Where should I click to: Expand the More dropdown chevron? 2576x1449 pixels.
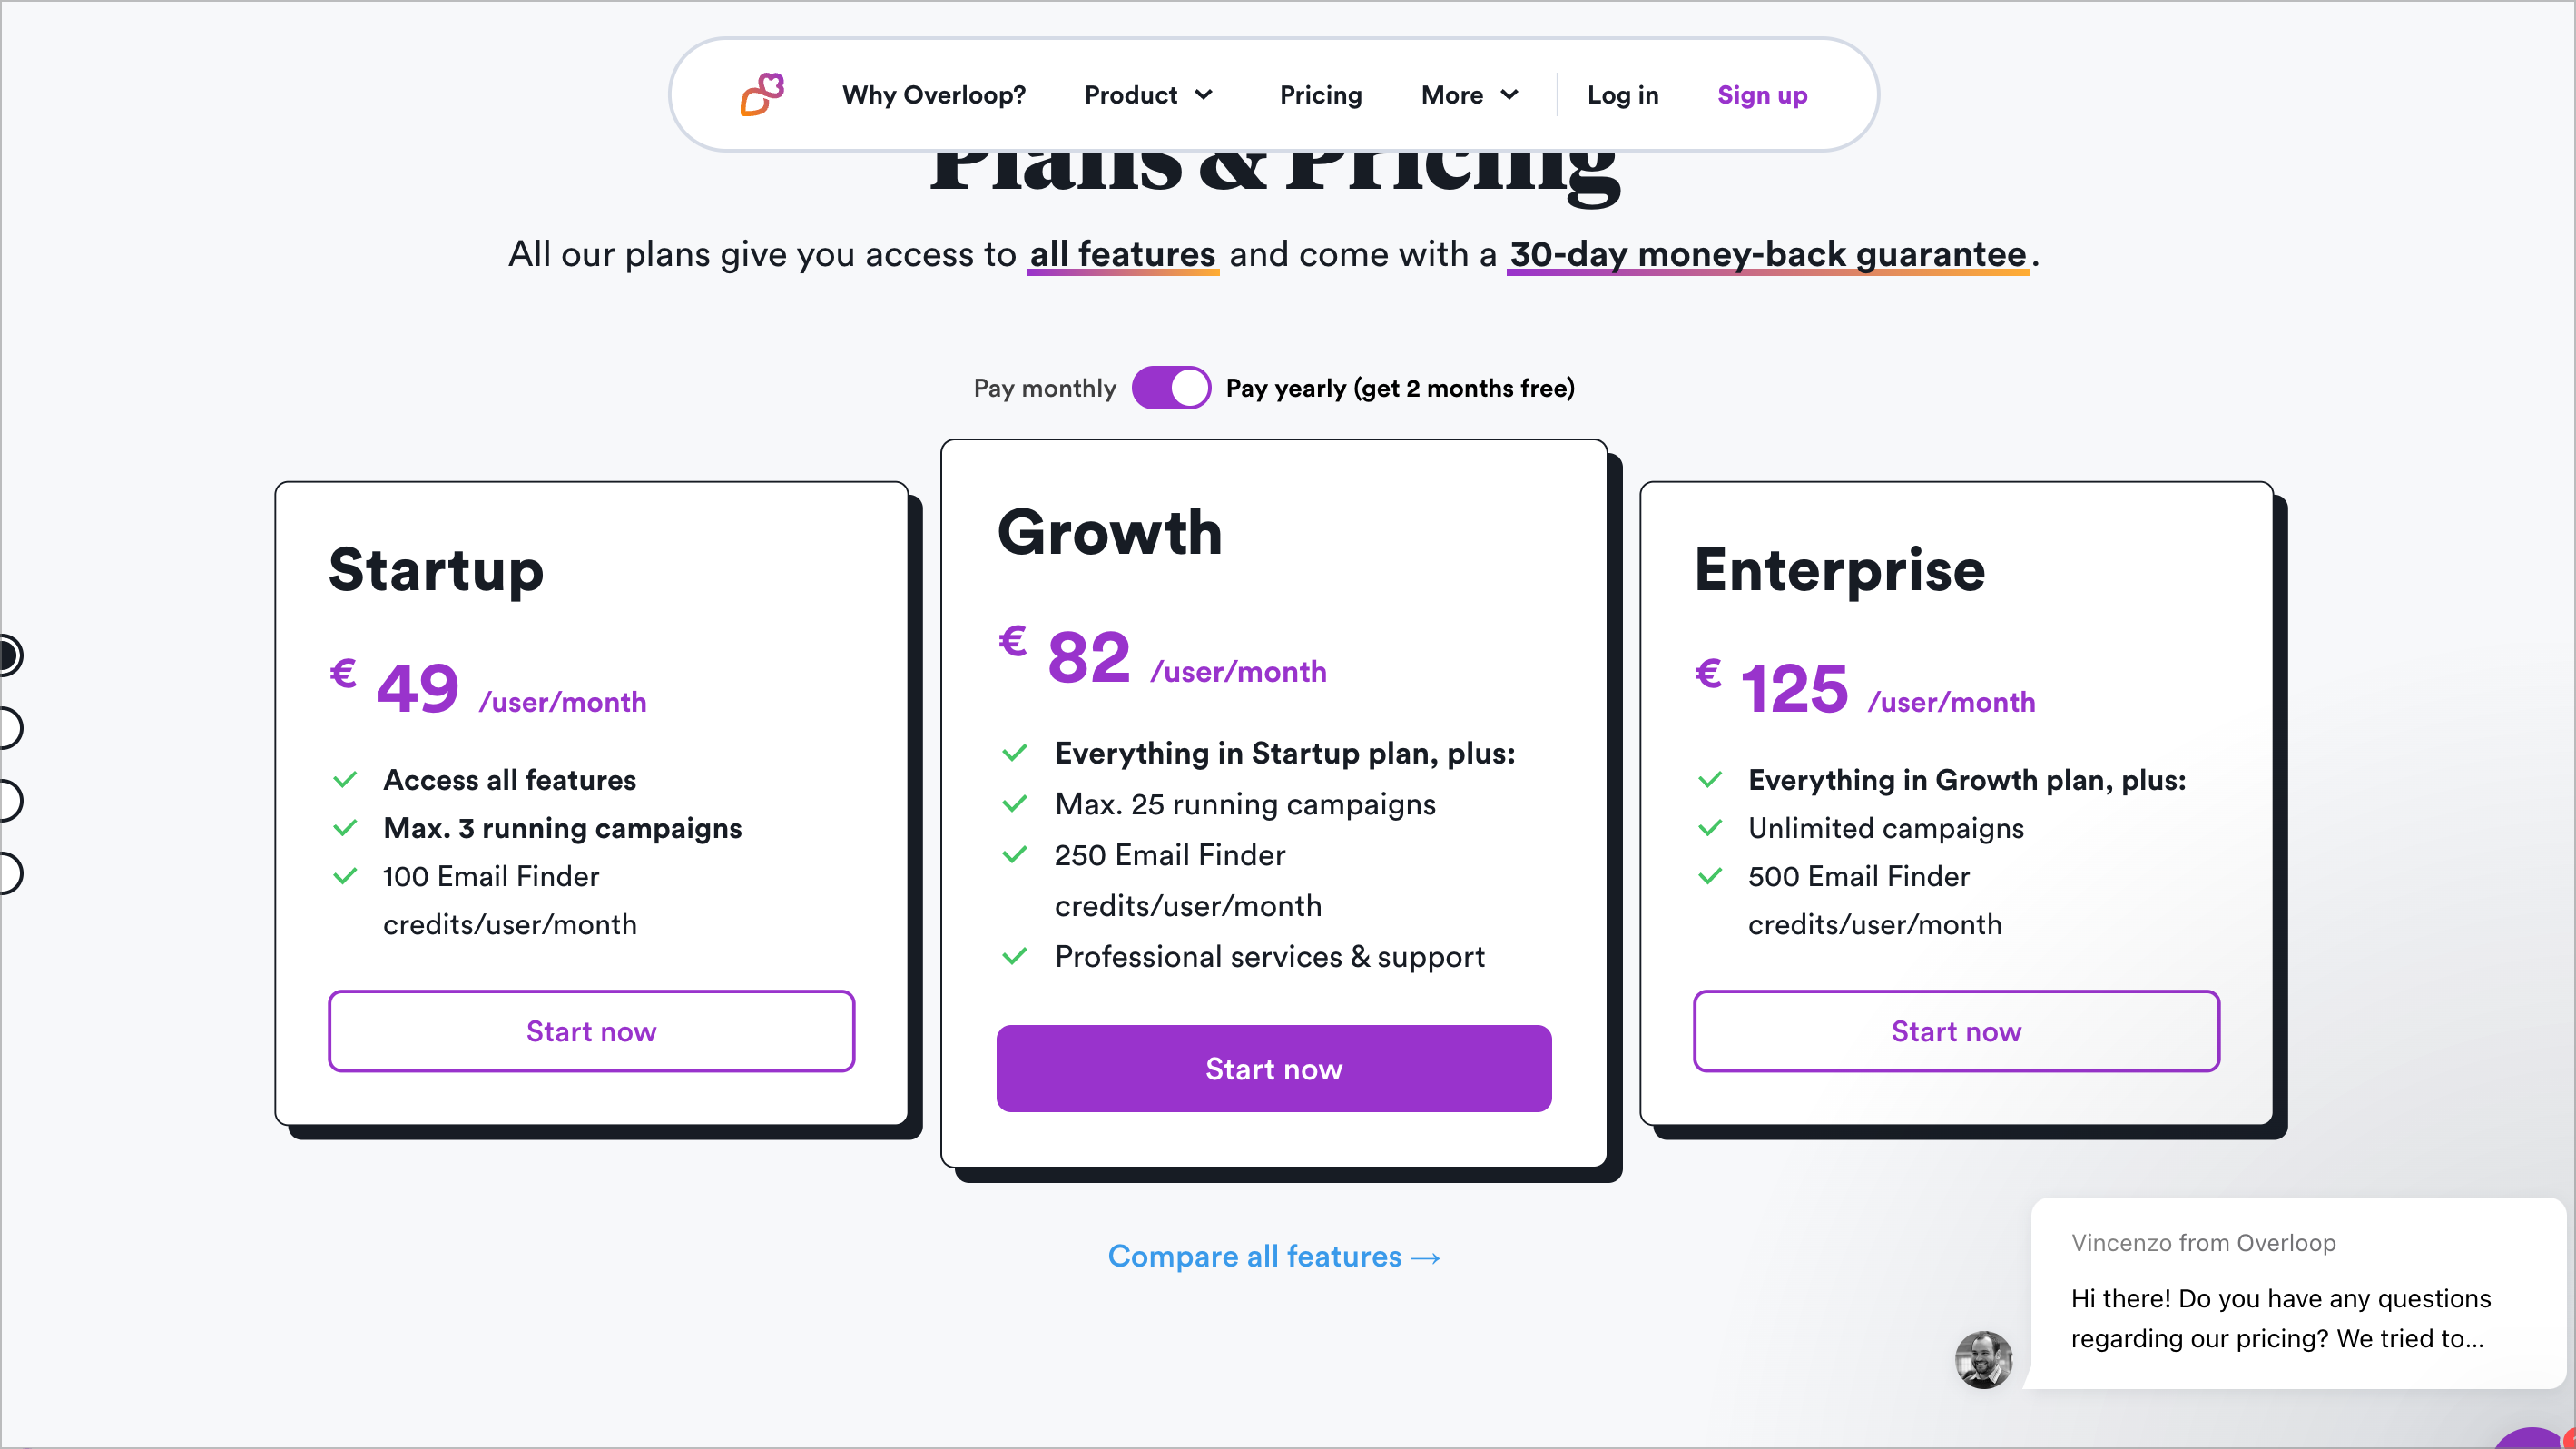coord(1510,95)
